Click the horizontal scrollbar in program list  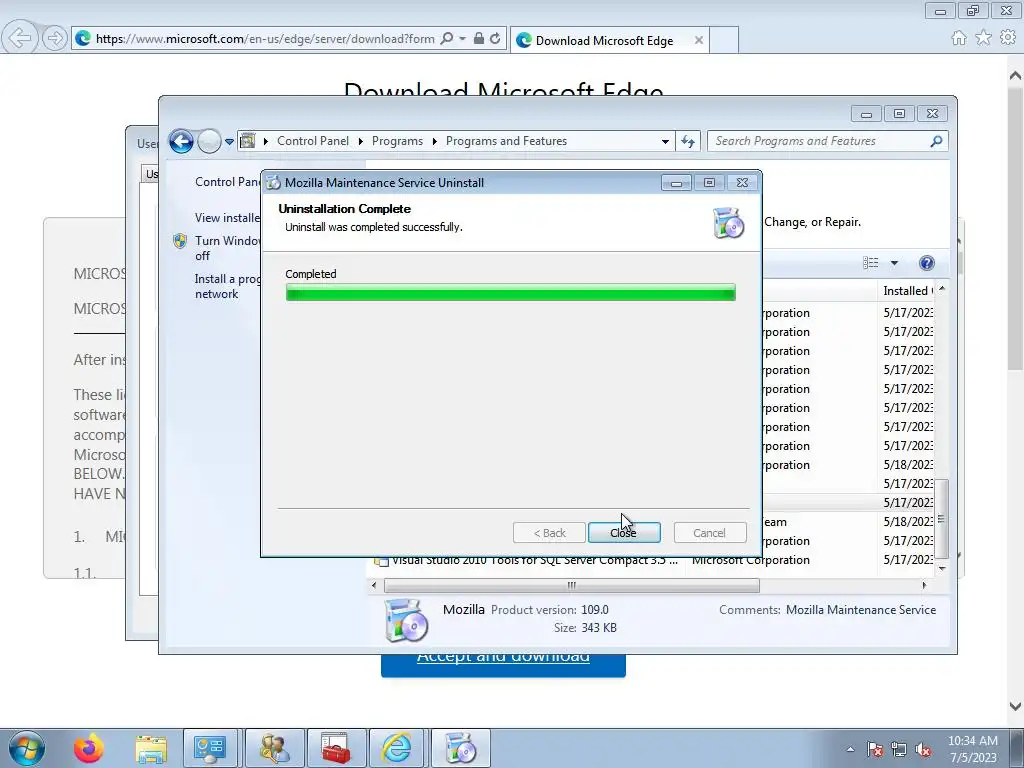point(571,586)
